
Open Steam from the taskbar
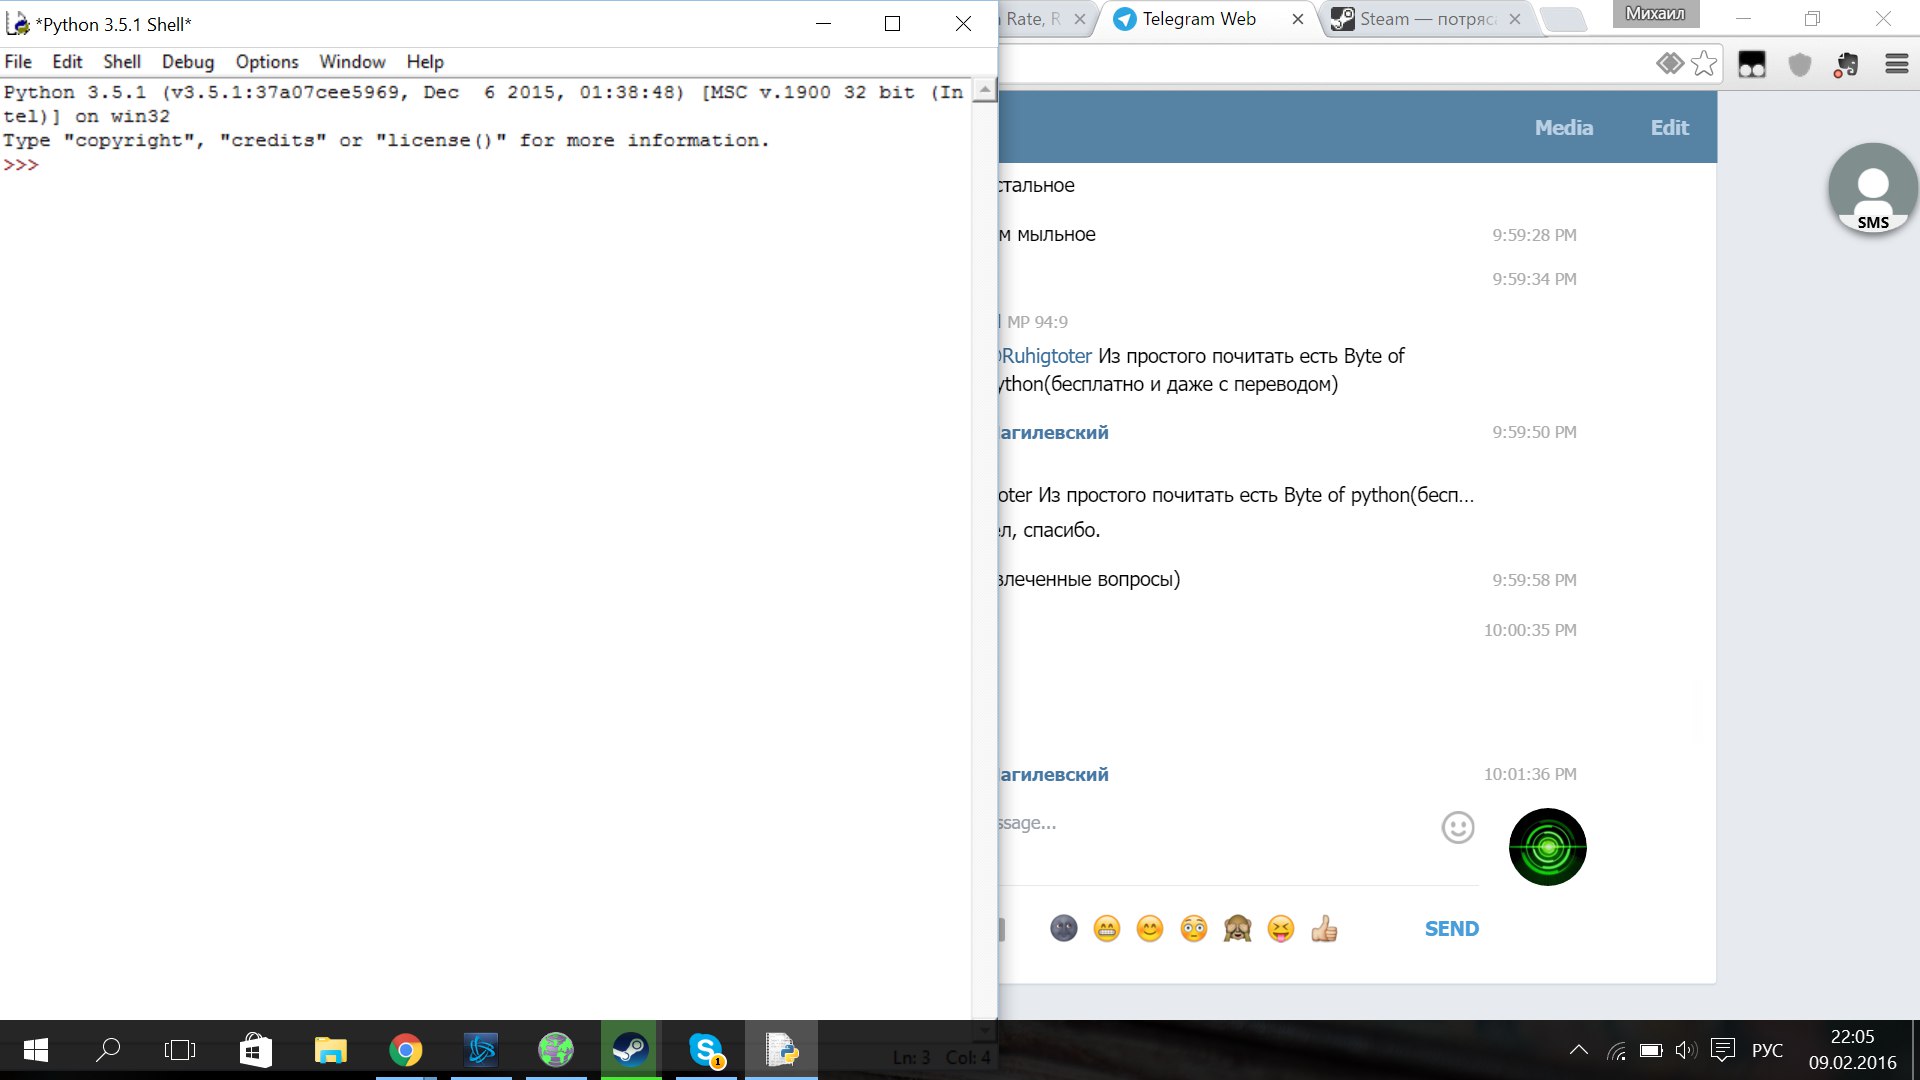(630, 1050)
